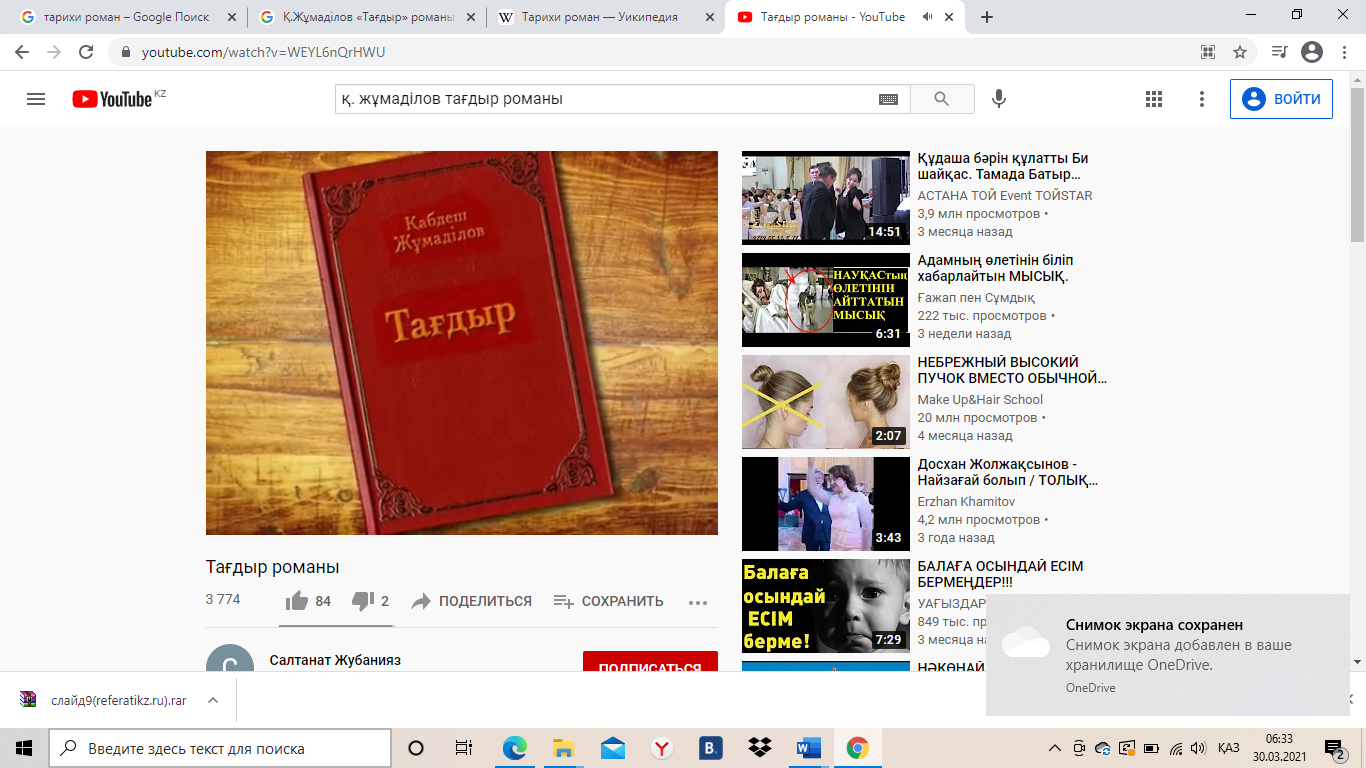The height and width of the screenshot is (768, 1366).
Task: Open the Action Center notifications
Action: coord(1334,748)
